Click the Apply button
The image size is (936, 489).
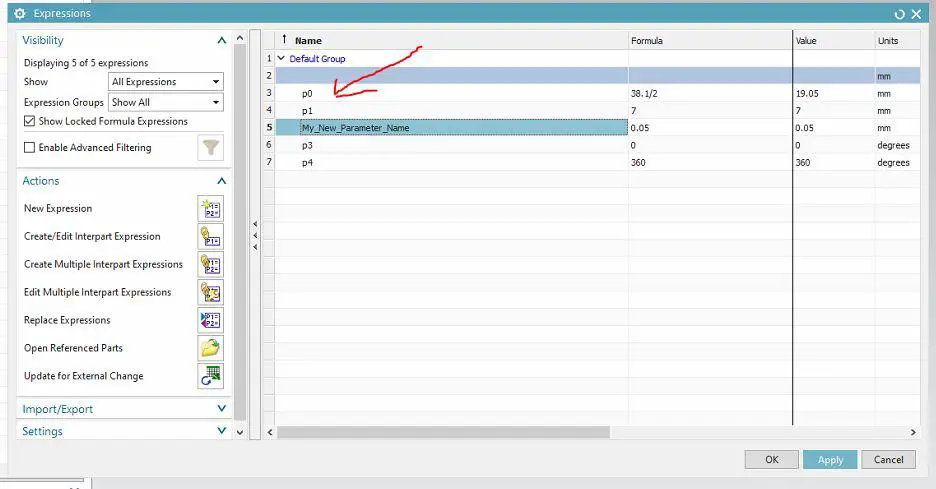click(830, 459)
